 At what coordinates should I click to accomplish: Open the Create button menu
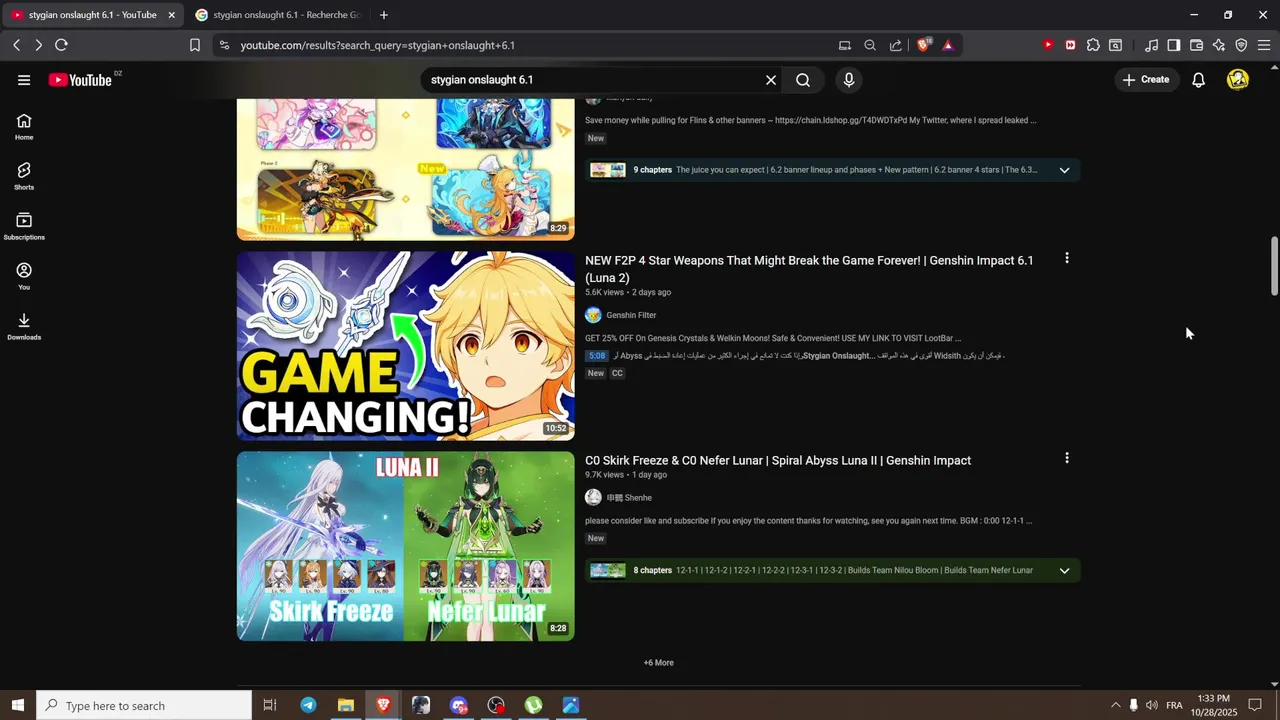[1146, 80]
